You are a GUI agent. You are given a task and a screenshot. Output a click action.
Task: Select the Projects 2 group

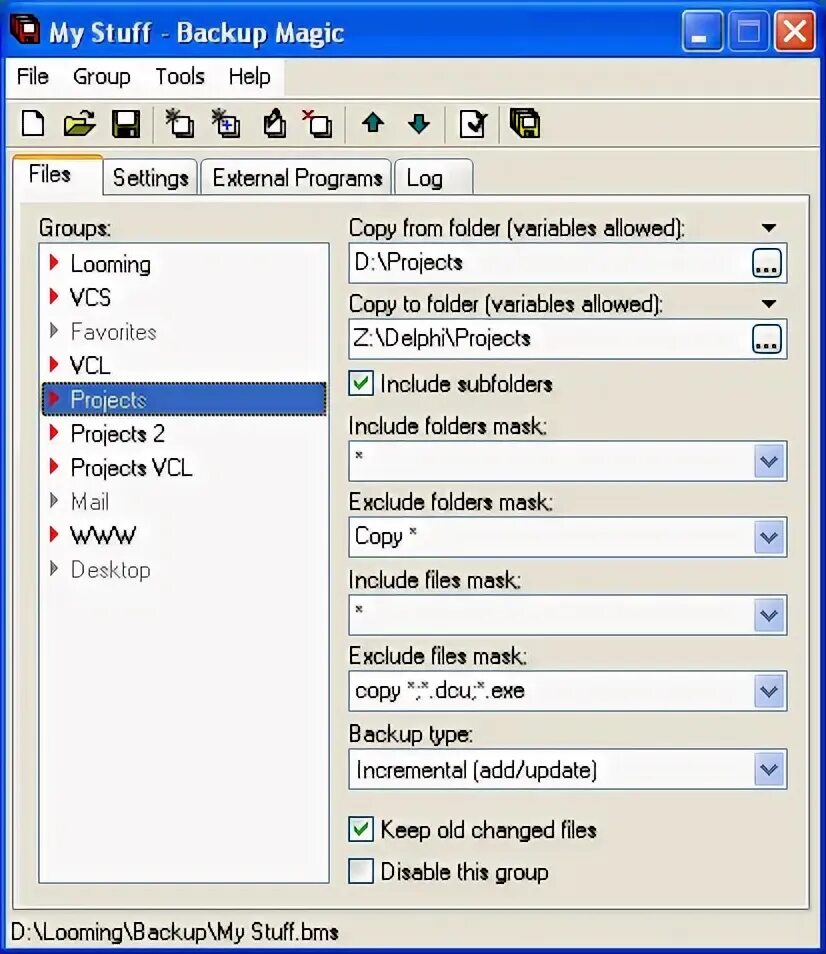(184, 434)
